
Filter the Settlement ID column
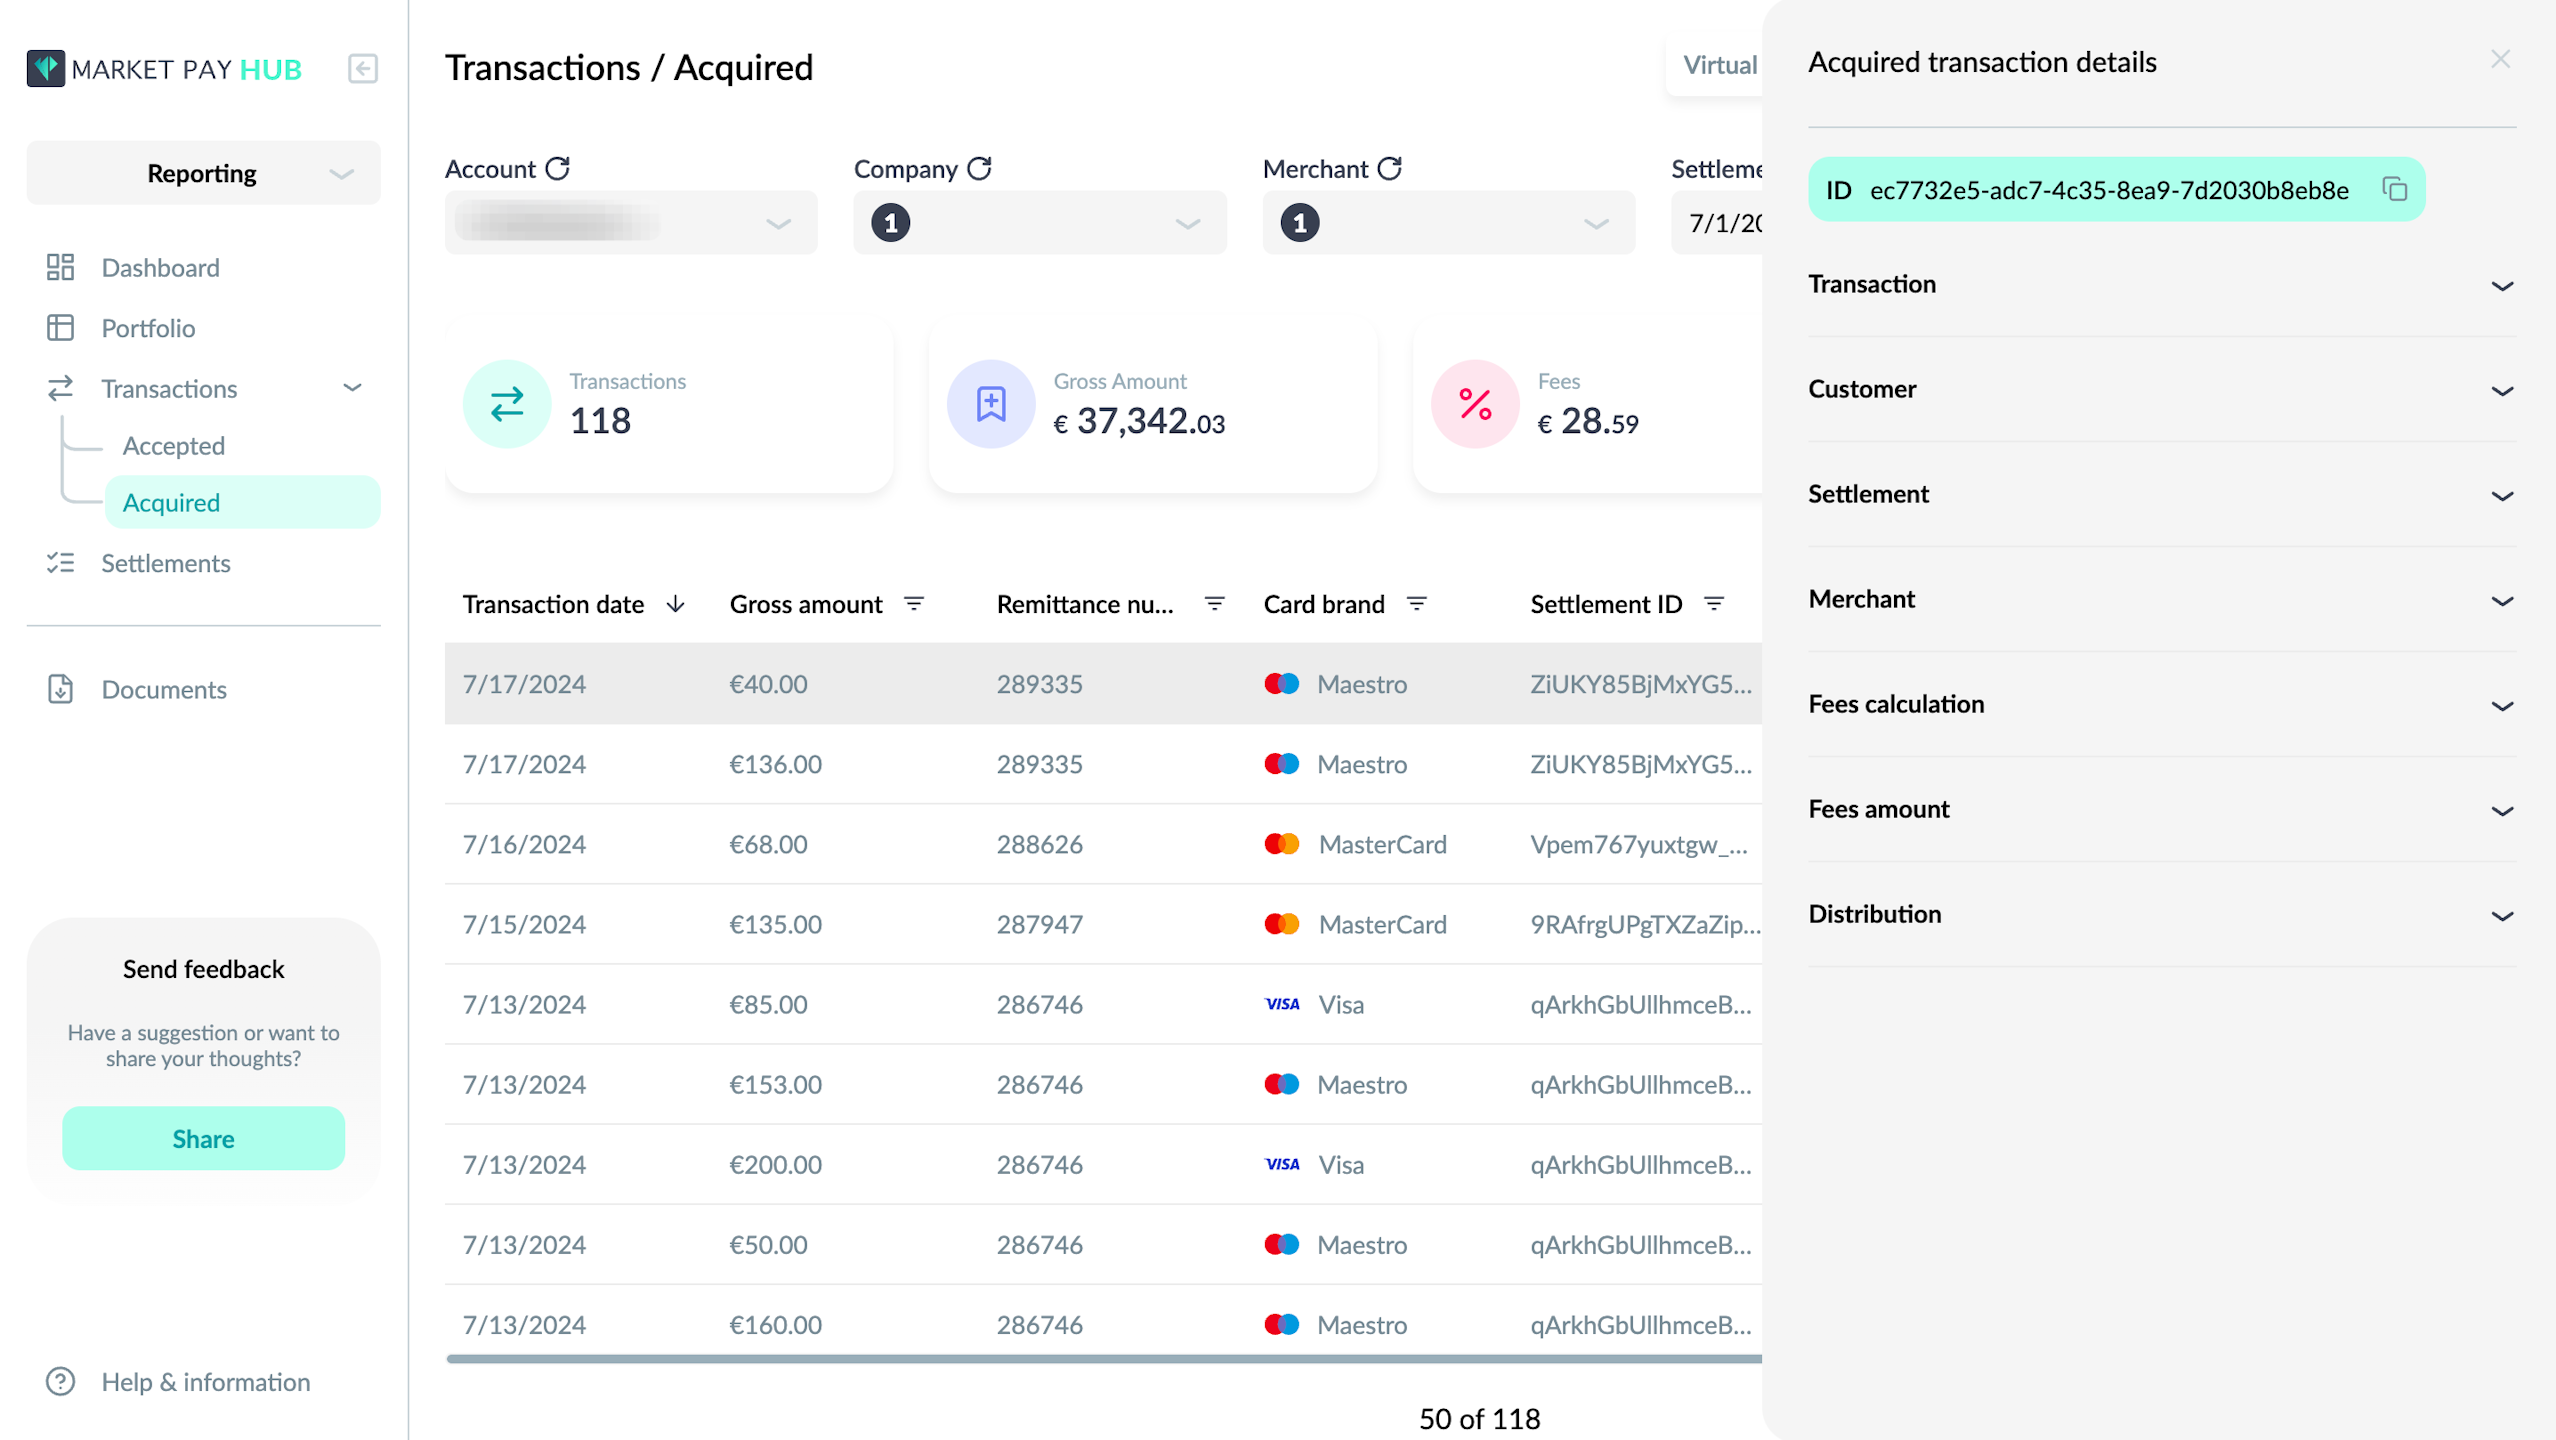click(x=1714, y=603)
